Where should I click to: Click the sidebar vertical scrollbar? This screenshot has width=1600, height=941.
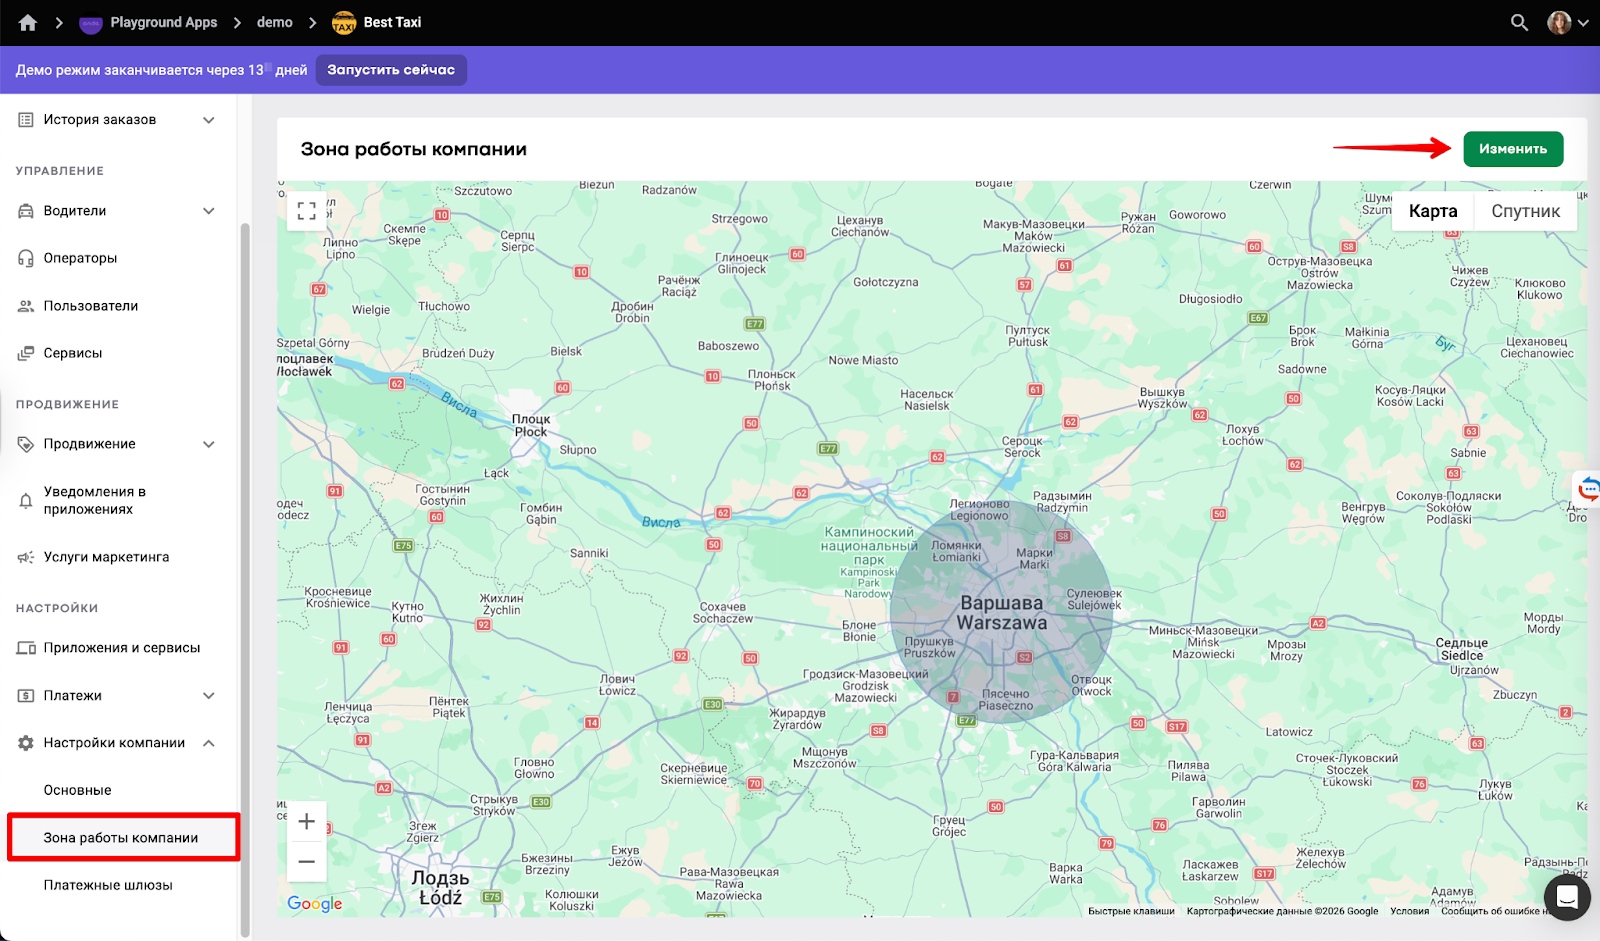click(245, 580)
